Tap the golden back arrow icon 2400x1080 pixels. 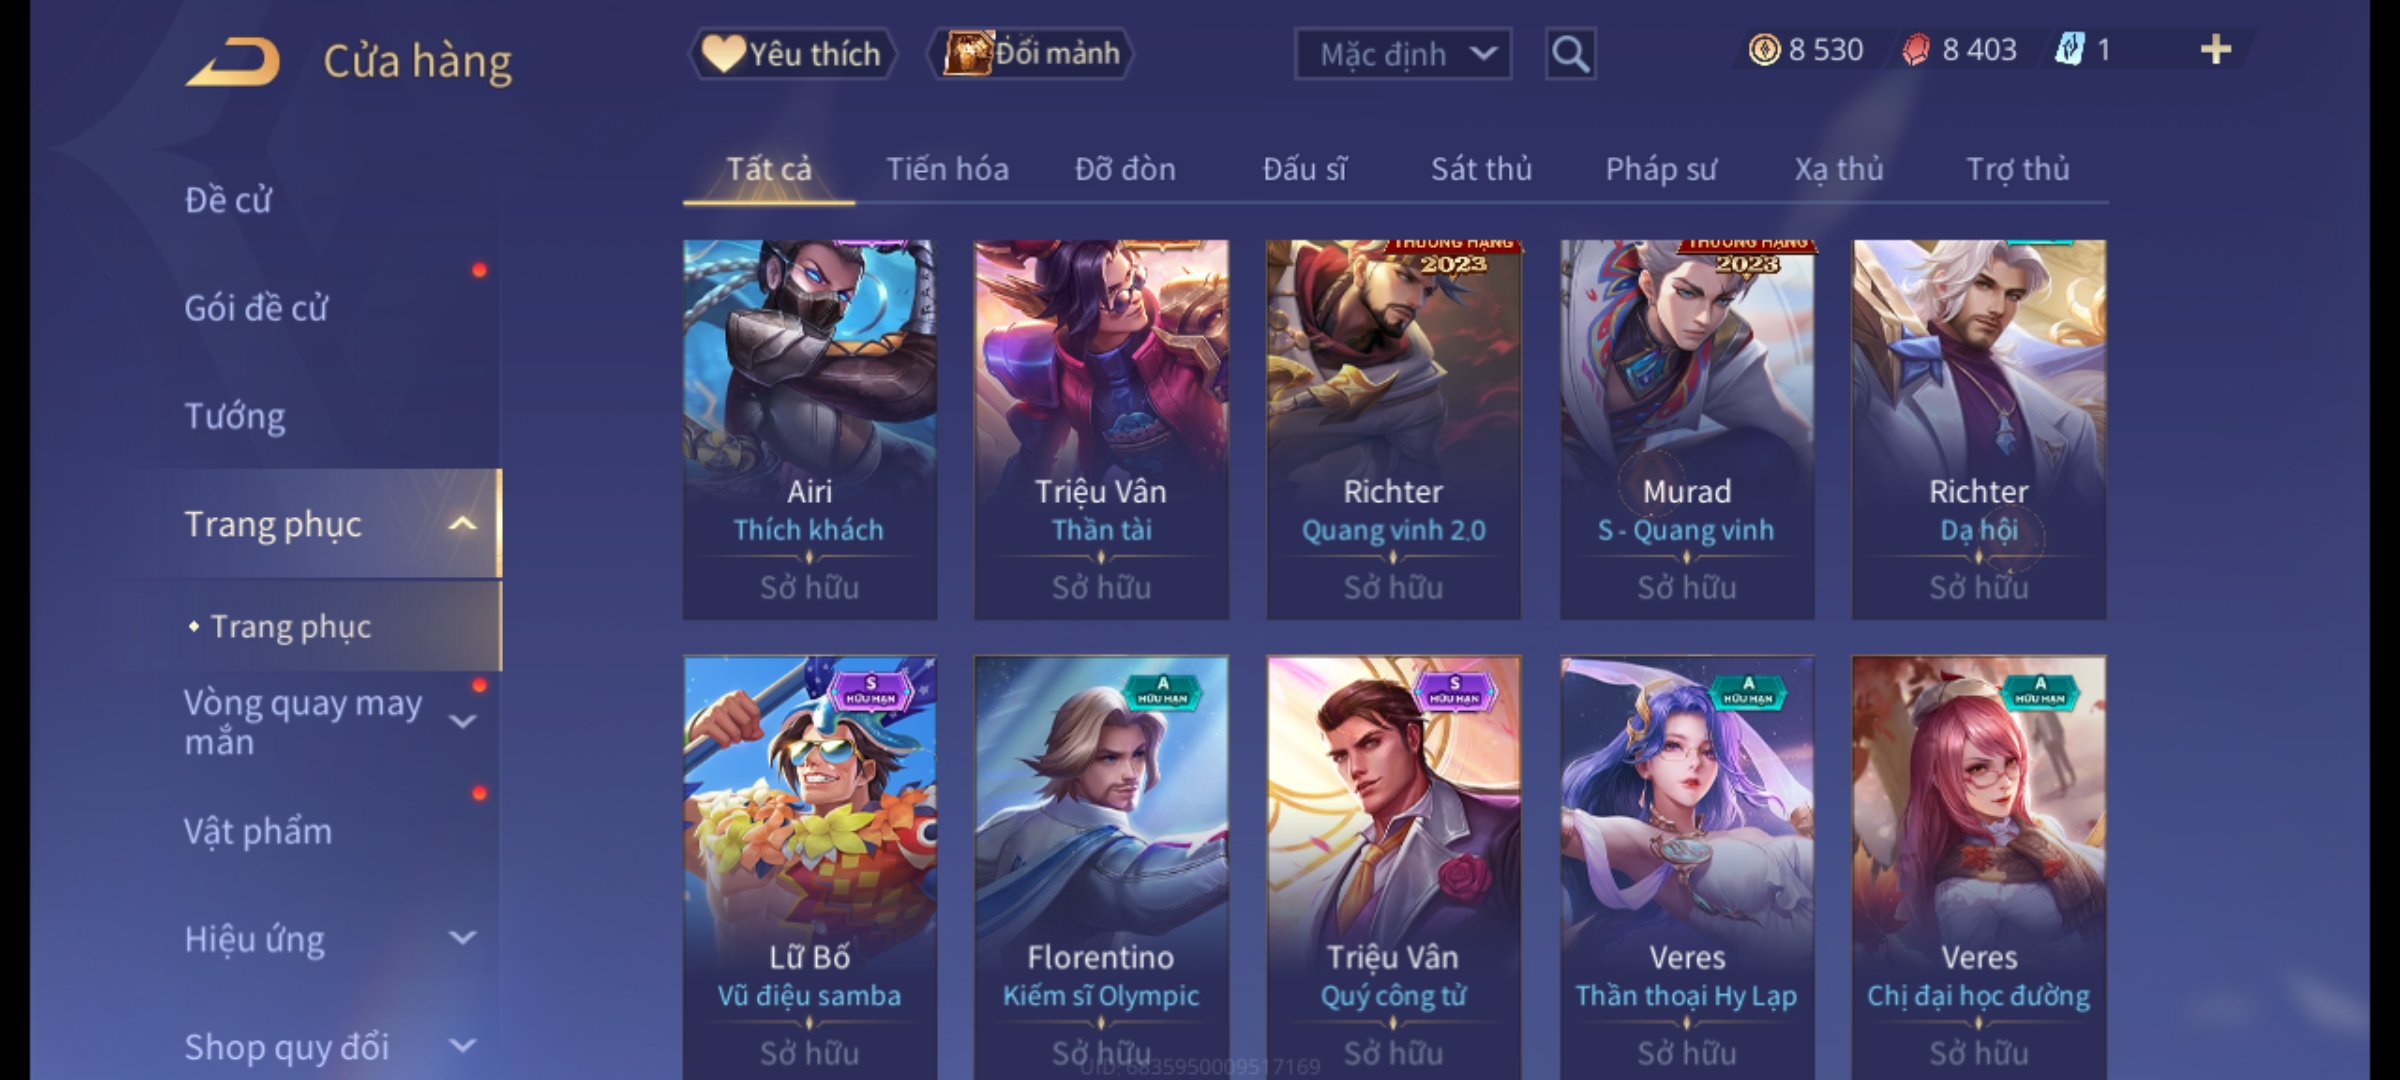233,62
